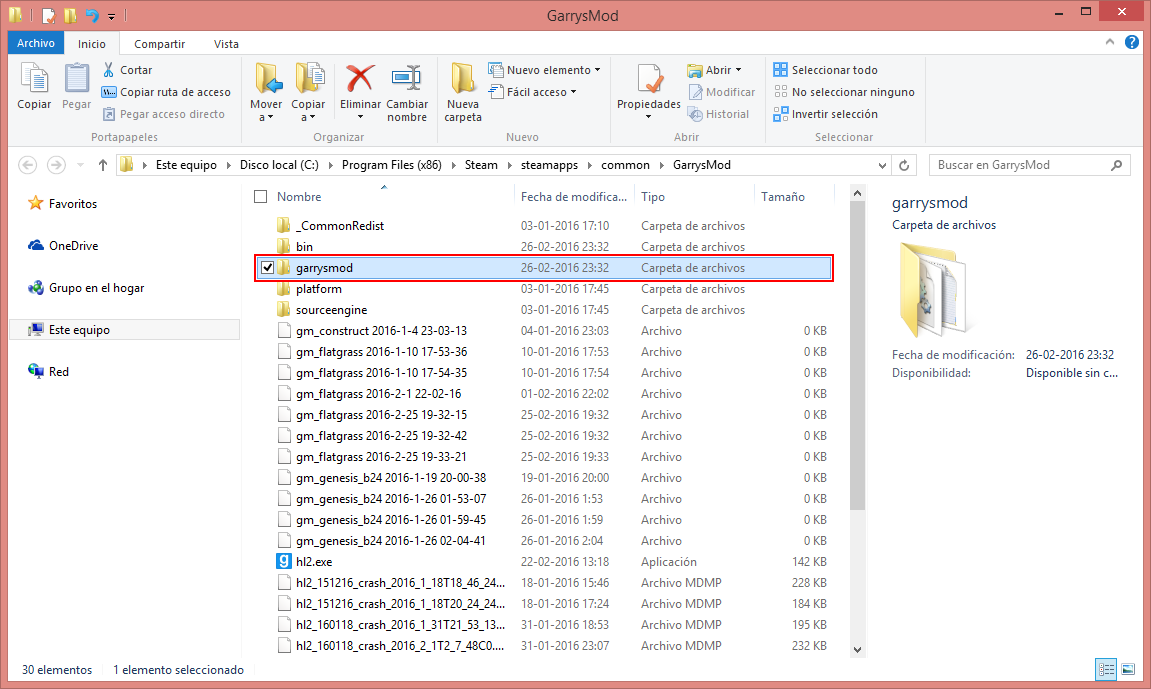The height and width of the screenshot is (689, 1151).
Task: Collapse the ribbon with the chevron
Action: (1109, 43)
